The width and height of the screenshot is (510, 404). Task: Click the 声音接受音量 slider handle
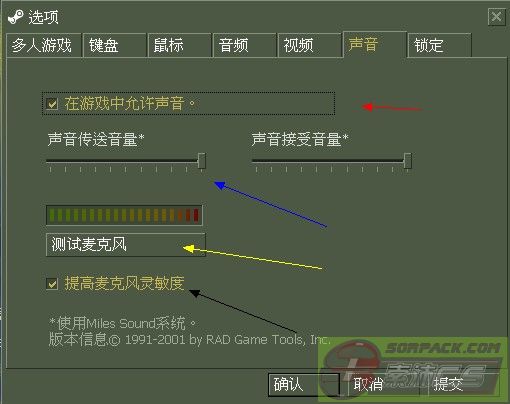407,161
